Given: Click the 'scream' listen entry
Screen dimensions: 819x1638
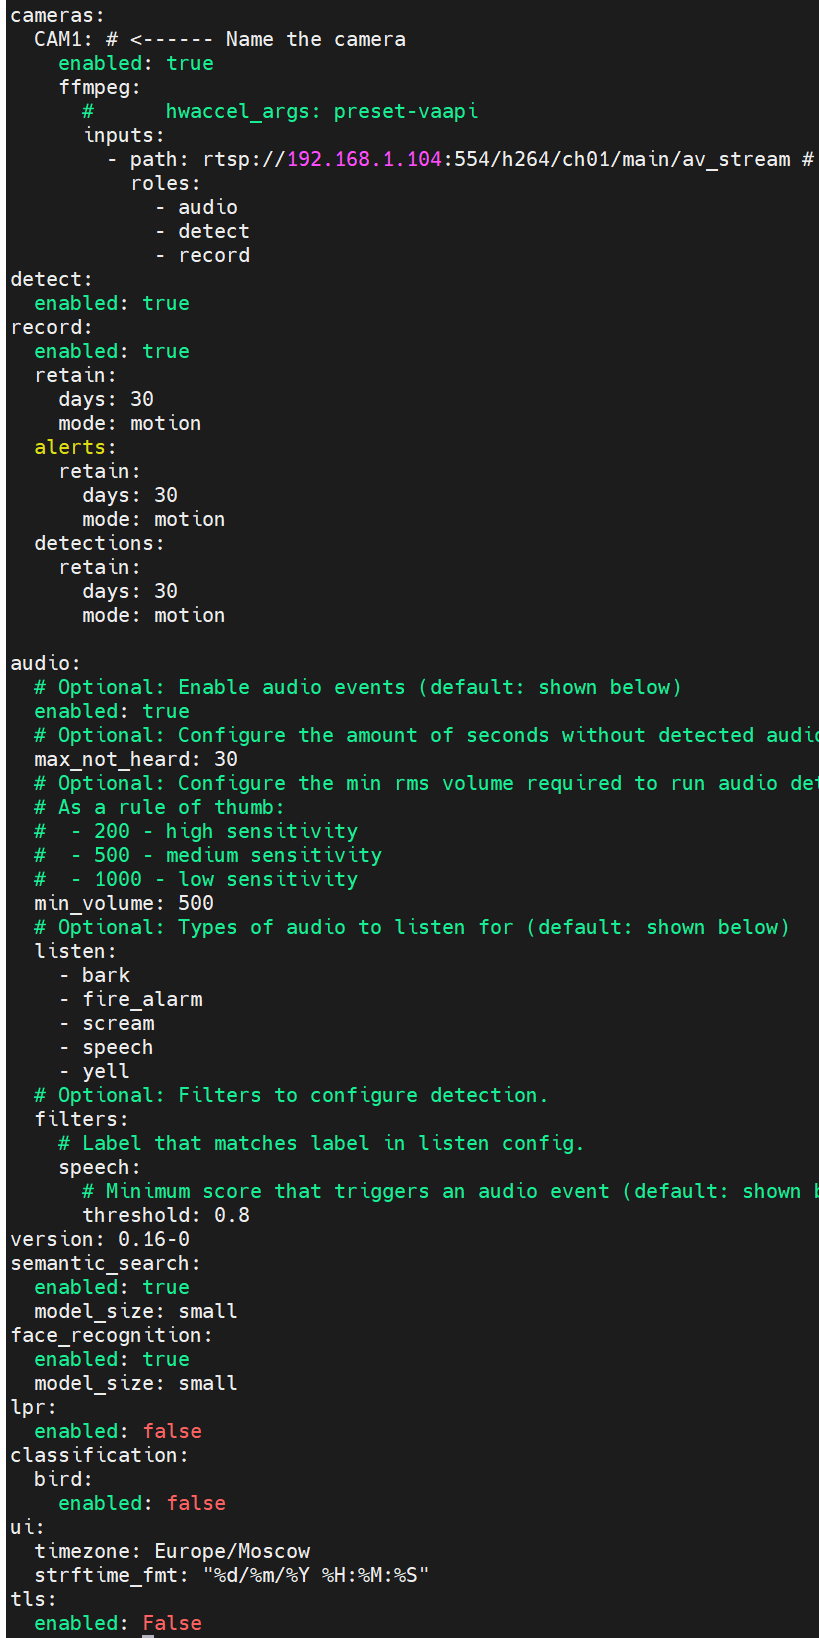Looking at the screenshot, I should 118,1023.
